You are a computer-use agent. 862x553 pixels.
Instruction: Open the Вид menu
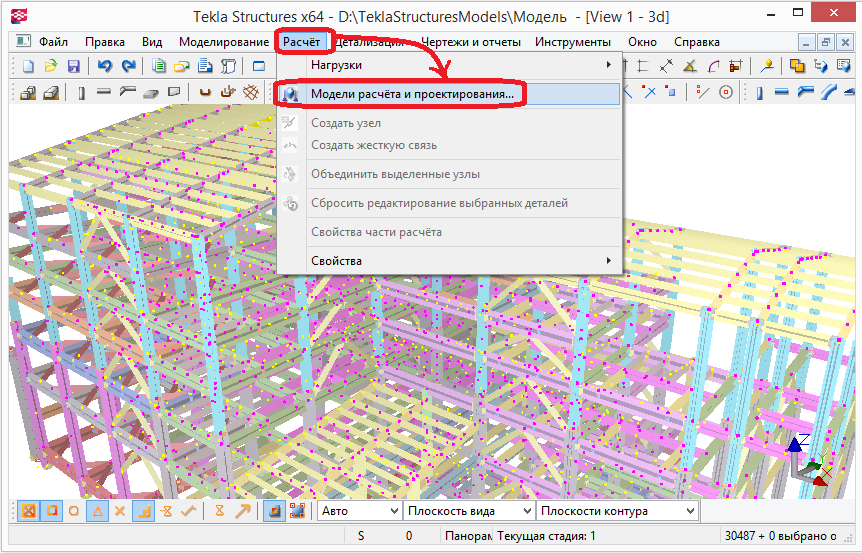coord(152,42)
